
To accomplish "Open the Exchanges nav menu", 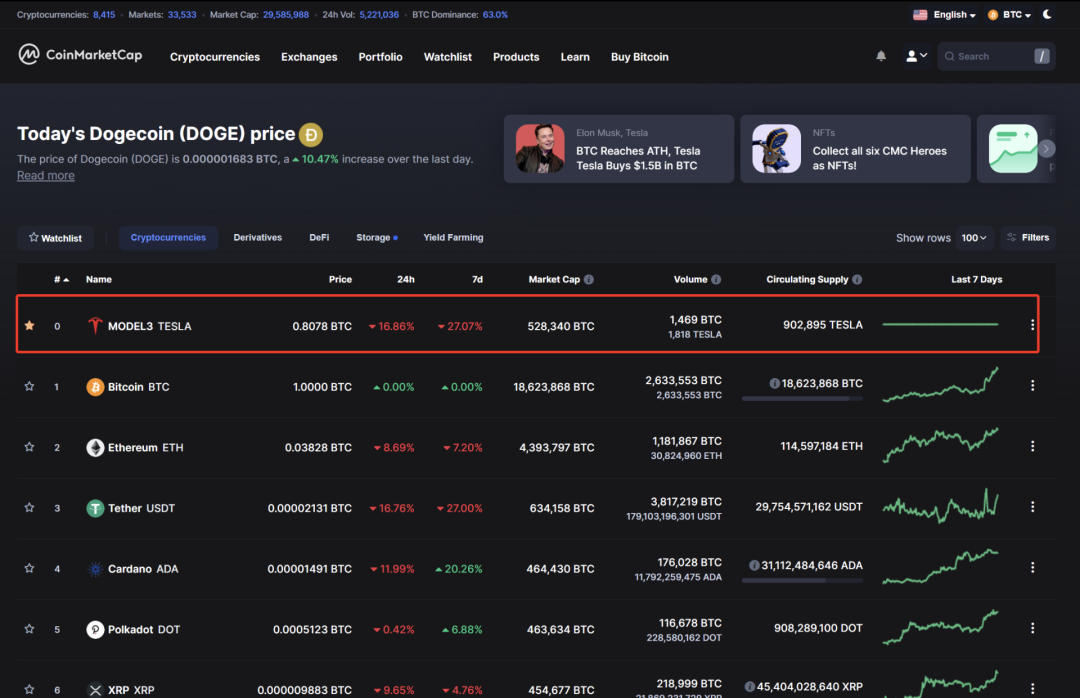I will click(x=309, y=57).
